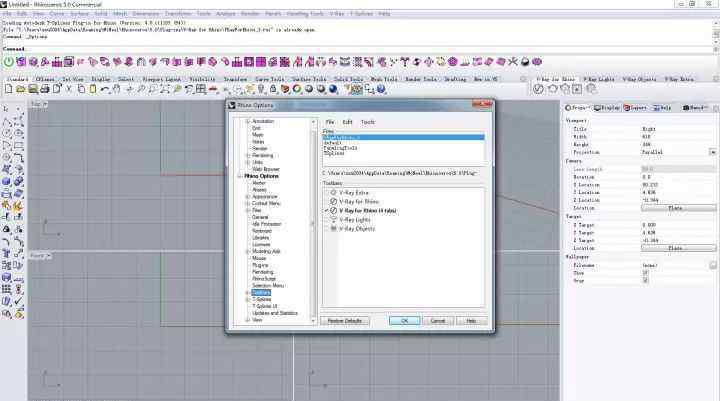Expand the Context Menu tree node
Image resolution: width=720 pixels, height=401 pixels.
pos(248,203)
